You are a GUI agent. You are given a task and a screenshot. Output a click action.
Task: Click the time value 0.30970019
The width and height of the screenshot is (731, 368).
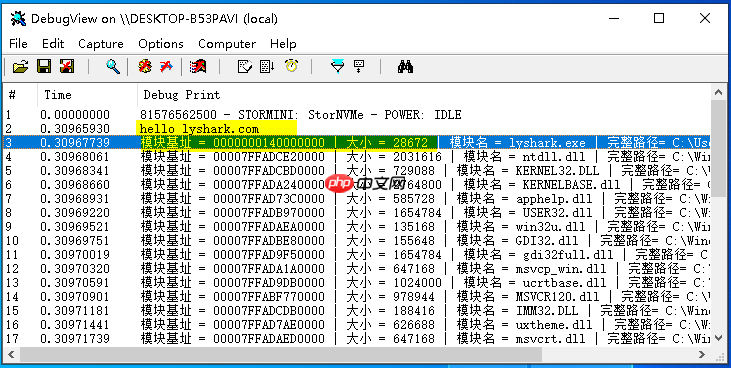75,255
